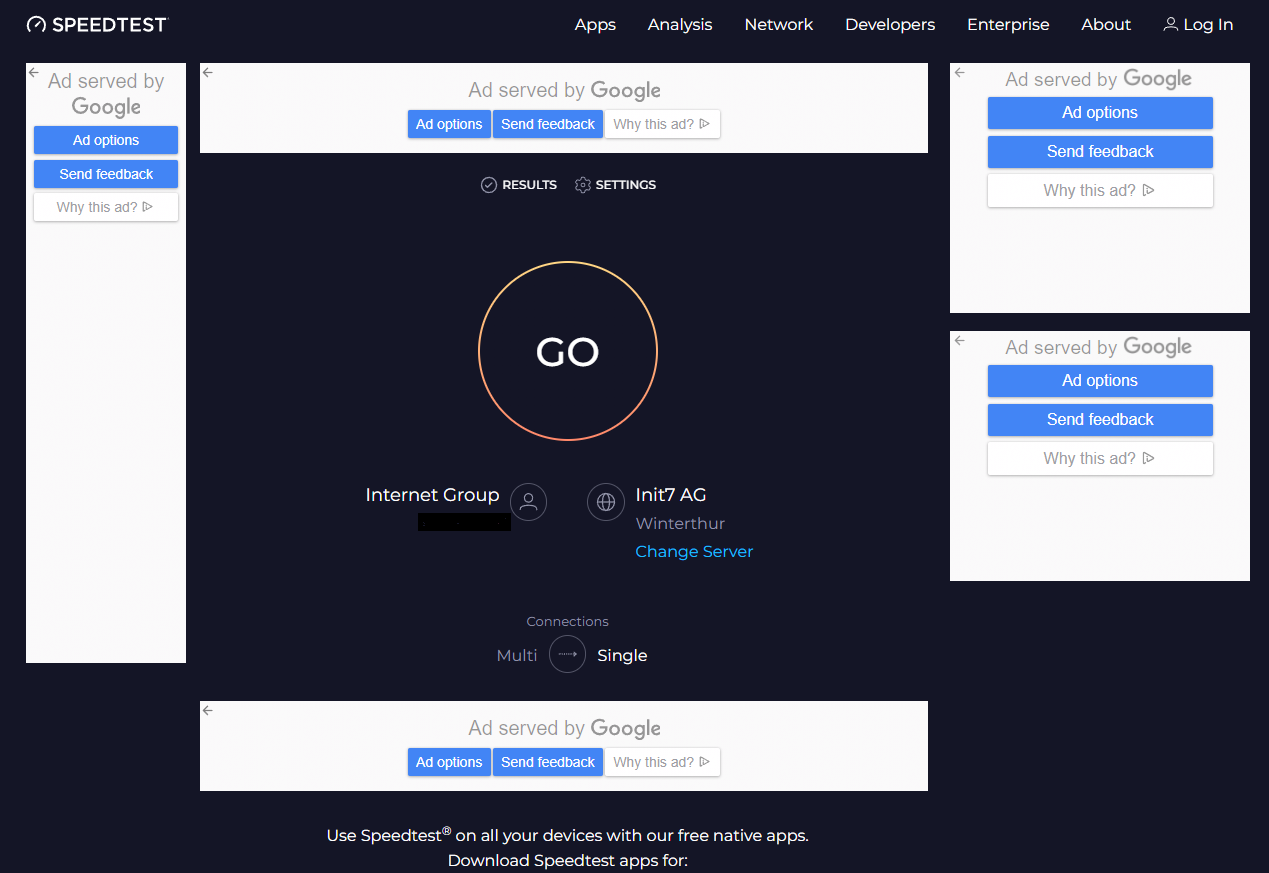Click the globe icon next to Init7 AG

point(605,502)
